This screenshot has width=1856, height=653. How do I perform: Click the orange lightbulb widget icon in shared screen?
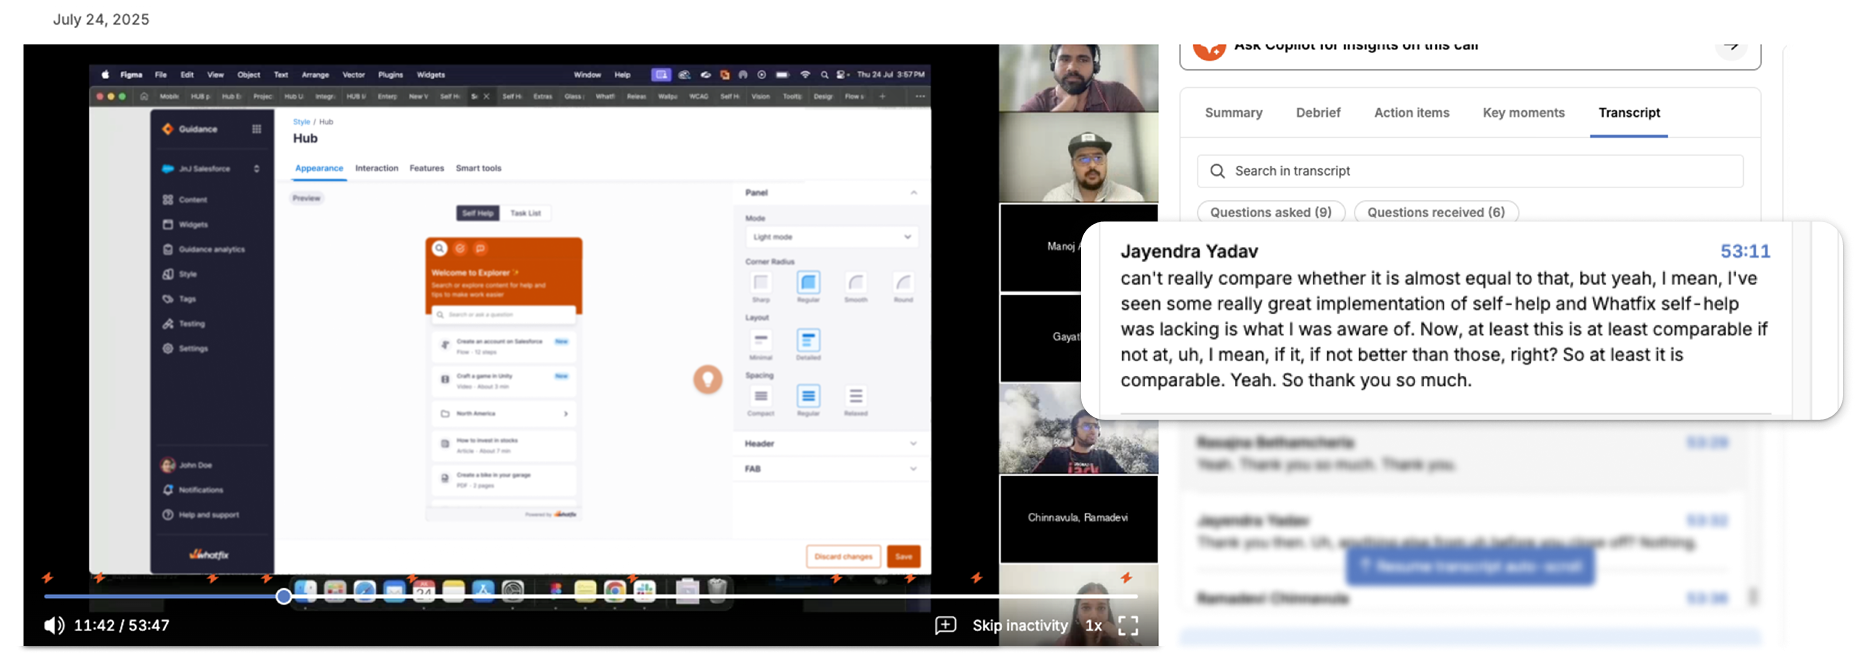pyautogui.click(x=708, y=379)
